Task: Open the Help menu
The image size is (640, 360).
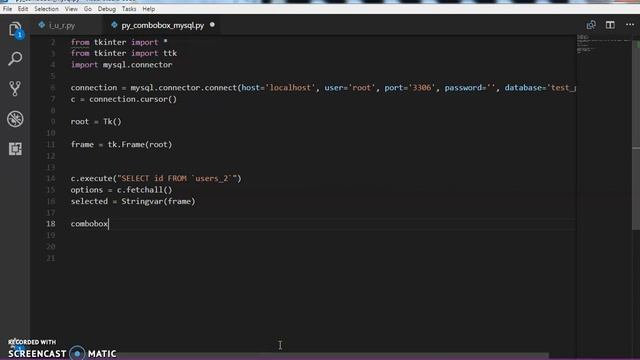Action: click(149, 9)
